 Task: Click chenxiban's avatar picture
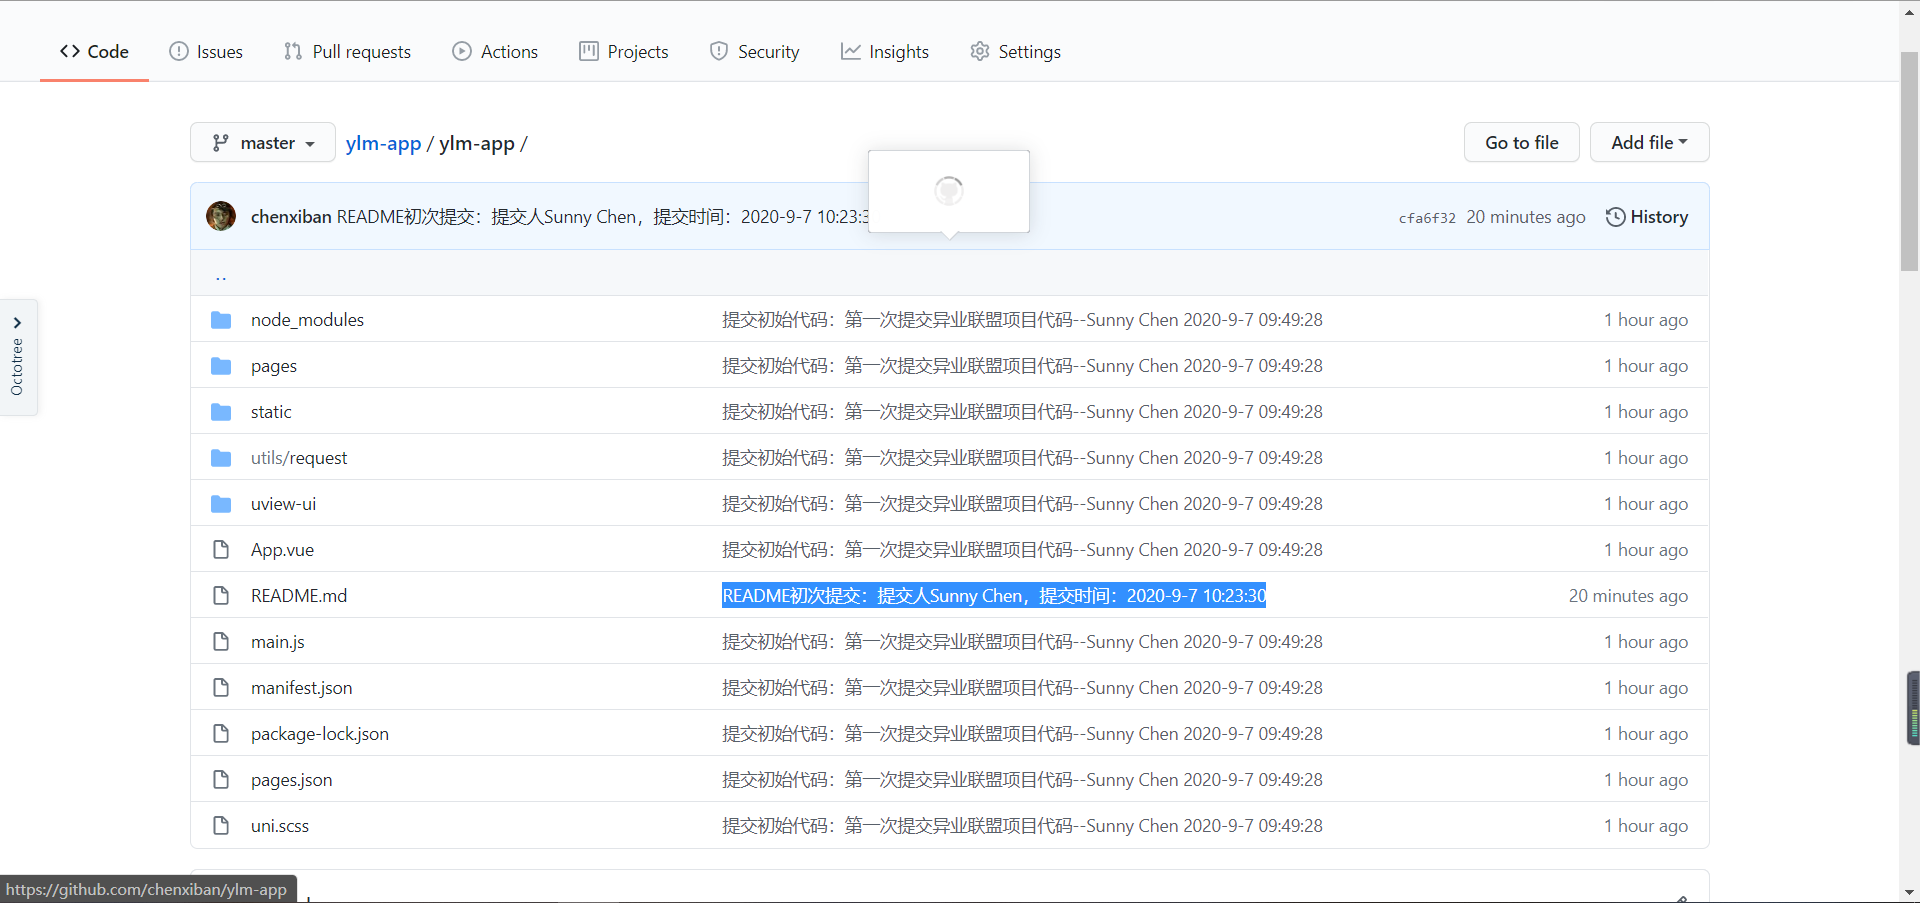coord(220,216)
